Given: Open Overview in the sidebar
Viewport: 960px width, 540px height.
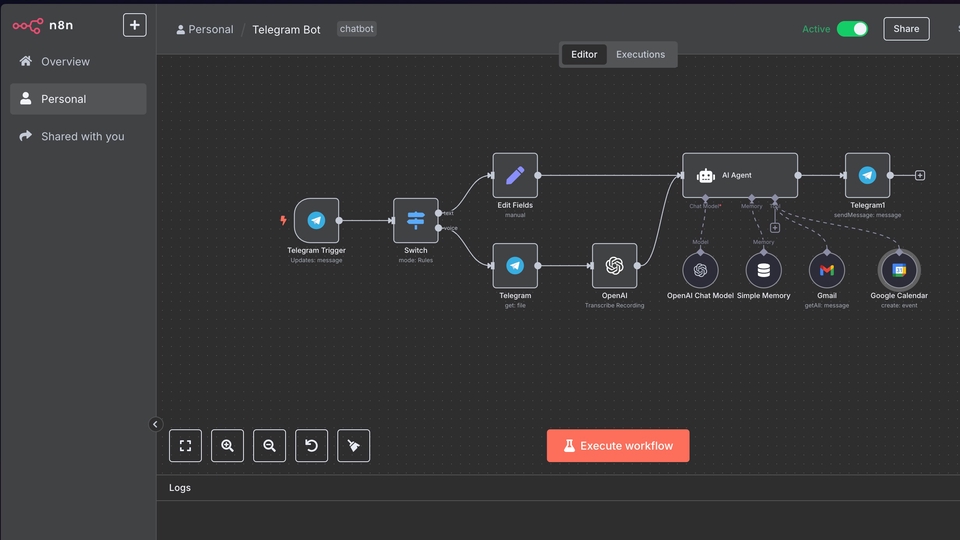Looking at the screenshot, I should (x=65, y=62).
